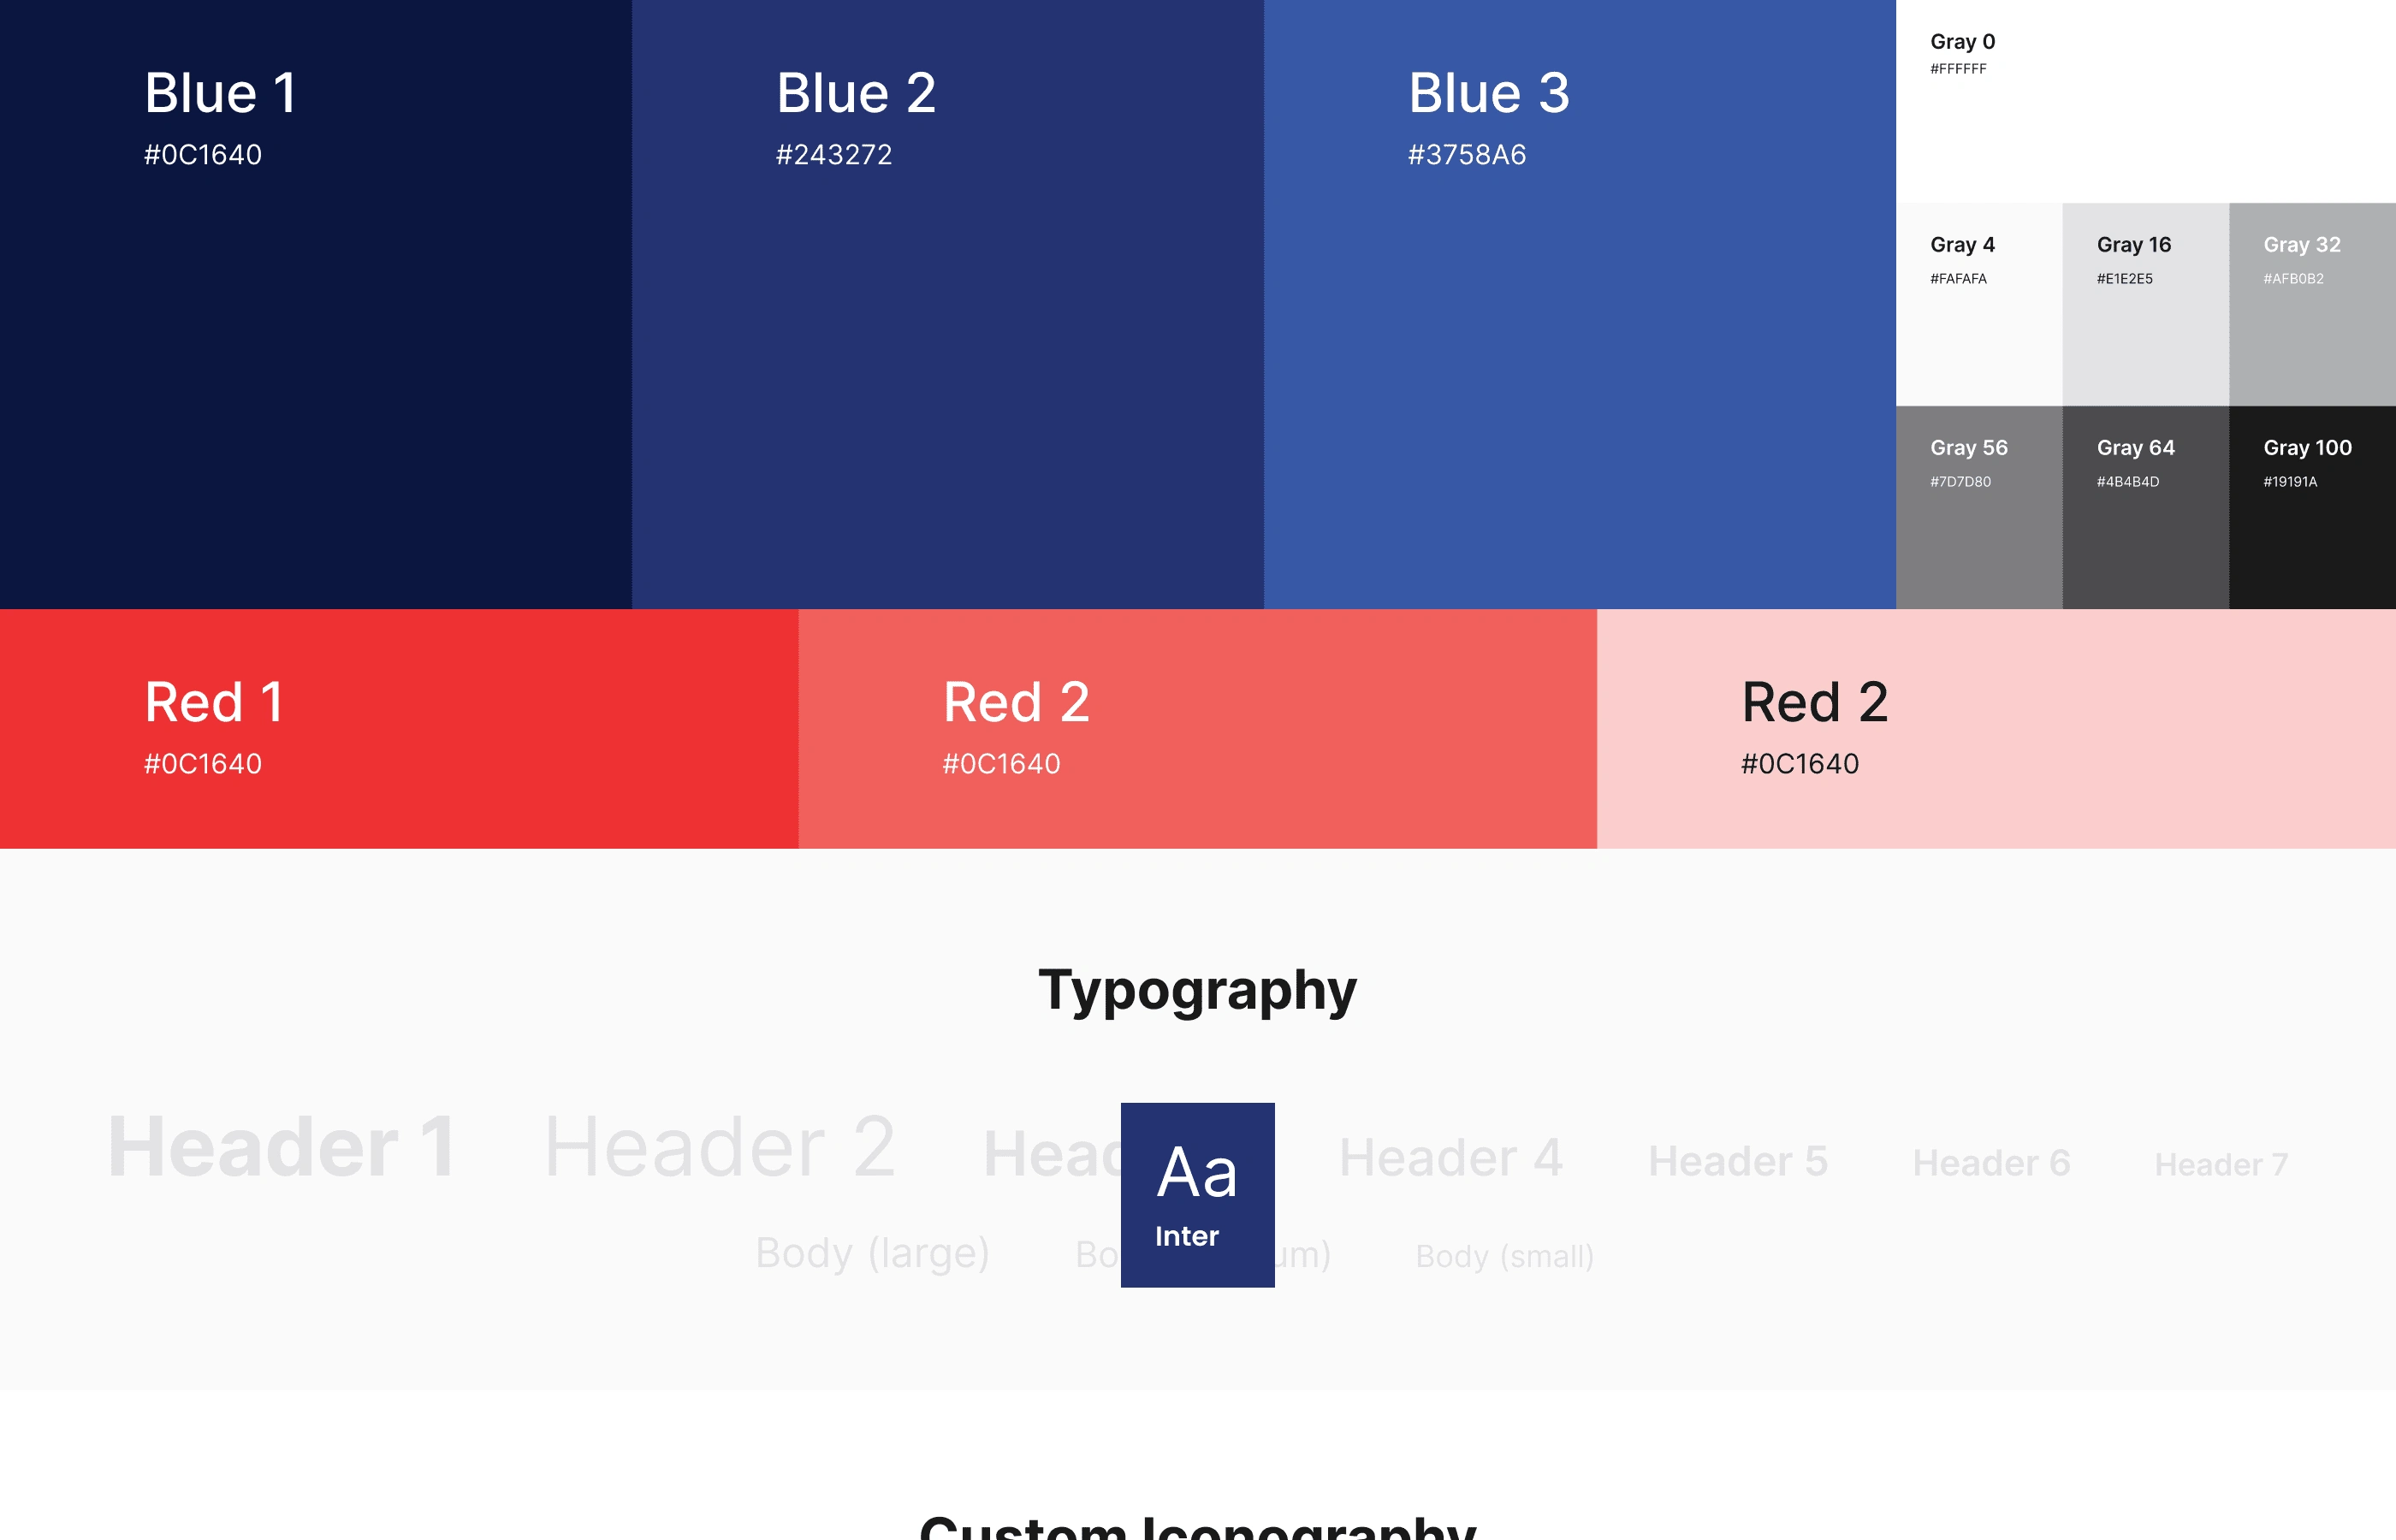2396x1540 pixels.
Task: Choose the Gray 0 white swatch
Action: pyautogui.click(x=2146, y=101)
